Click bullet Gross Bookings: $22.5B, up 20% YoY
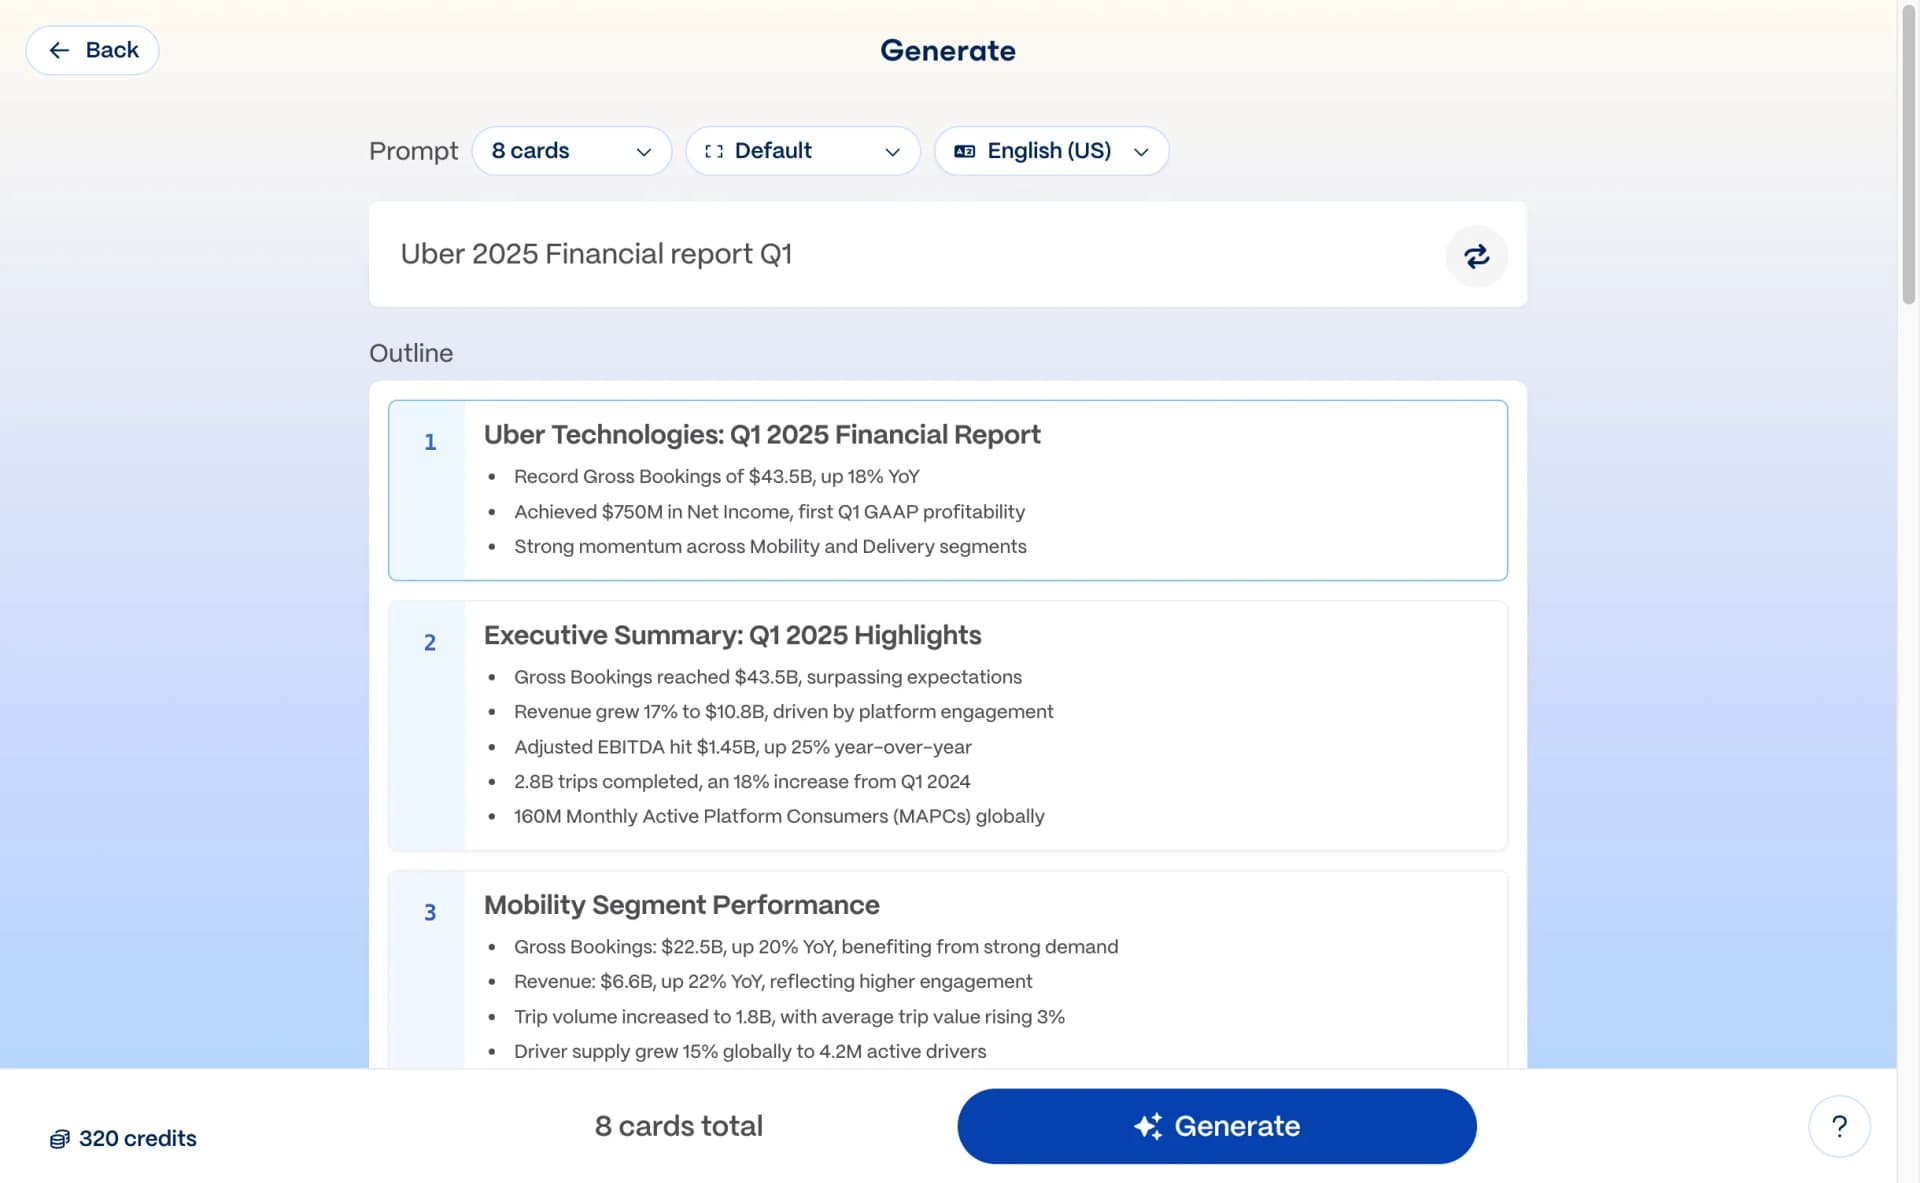1920x1183 pixels. (816, 947)
